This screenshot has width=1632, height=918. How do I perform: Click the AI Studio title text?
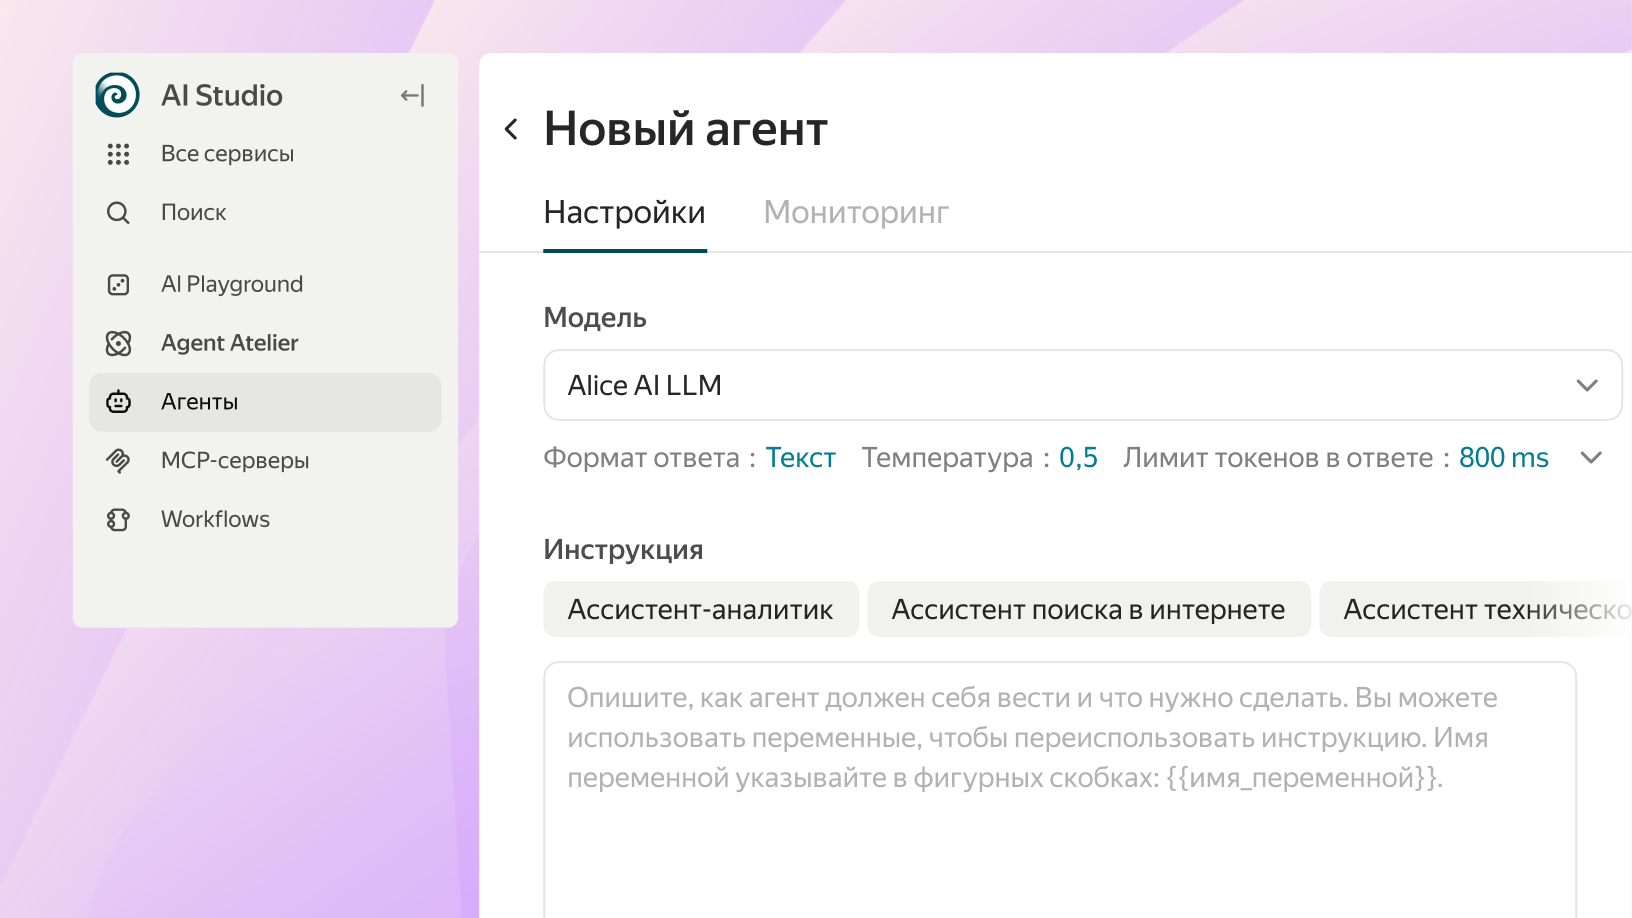point(222,95)
